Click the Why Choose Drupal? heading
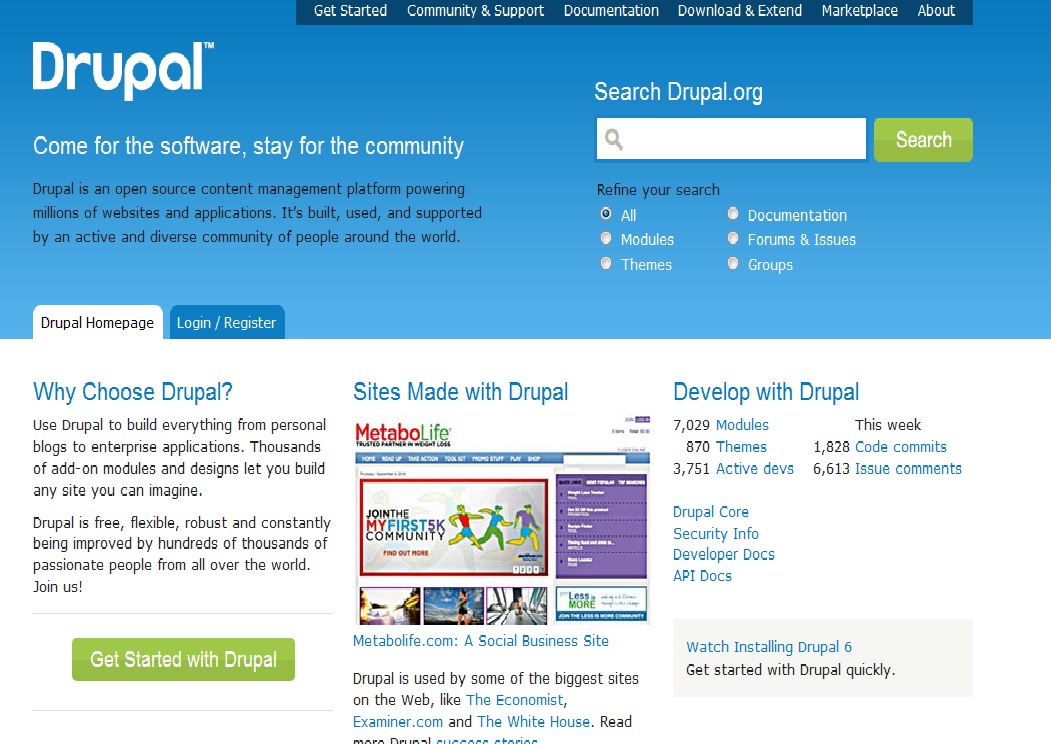 133,391
